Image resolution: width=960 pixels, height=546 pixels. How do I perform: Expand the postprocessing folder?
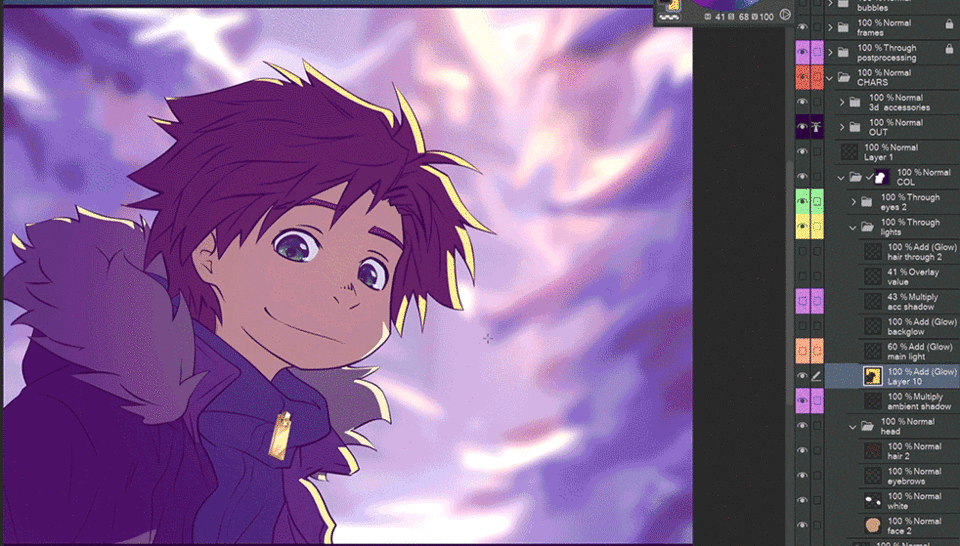[830, 53]
